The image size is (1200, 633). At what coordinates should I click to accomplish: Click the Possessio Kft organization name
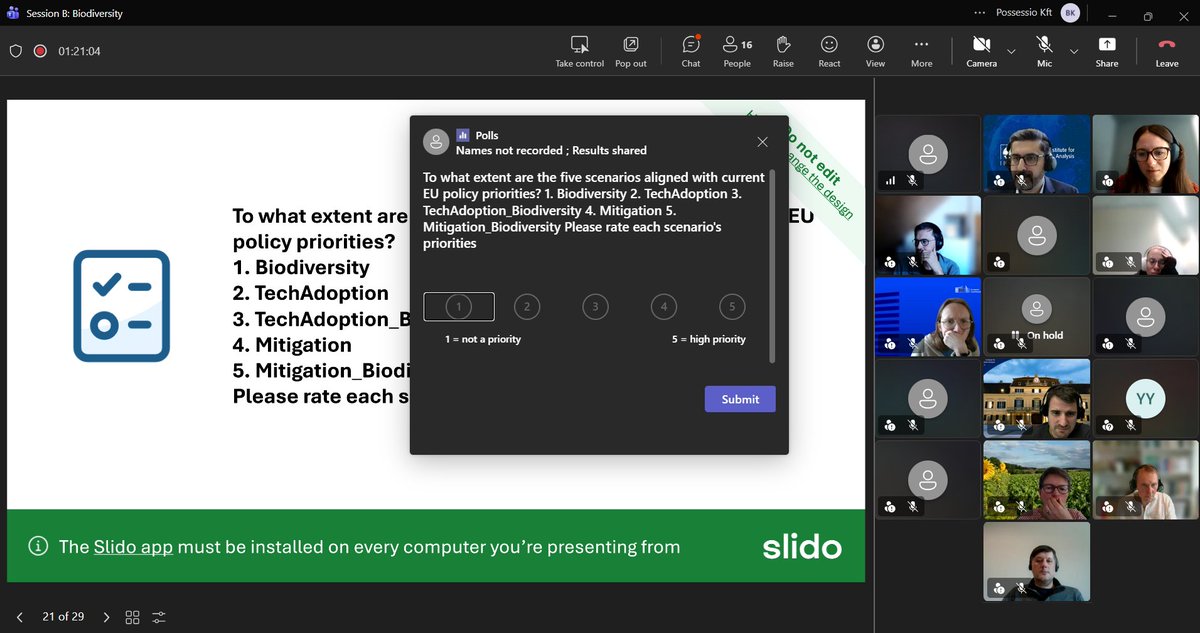1025,13
